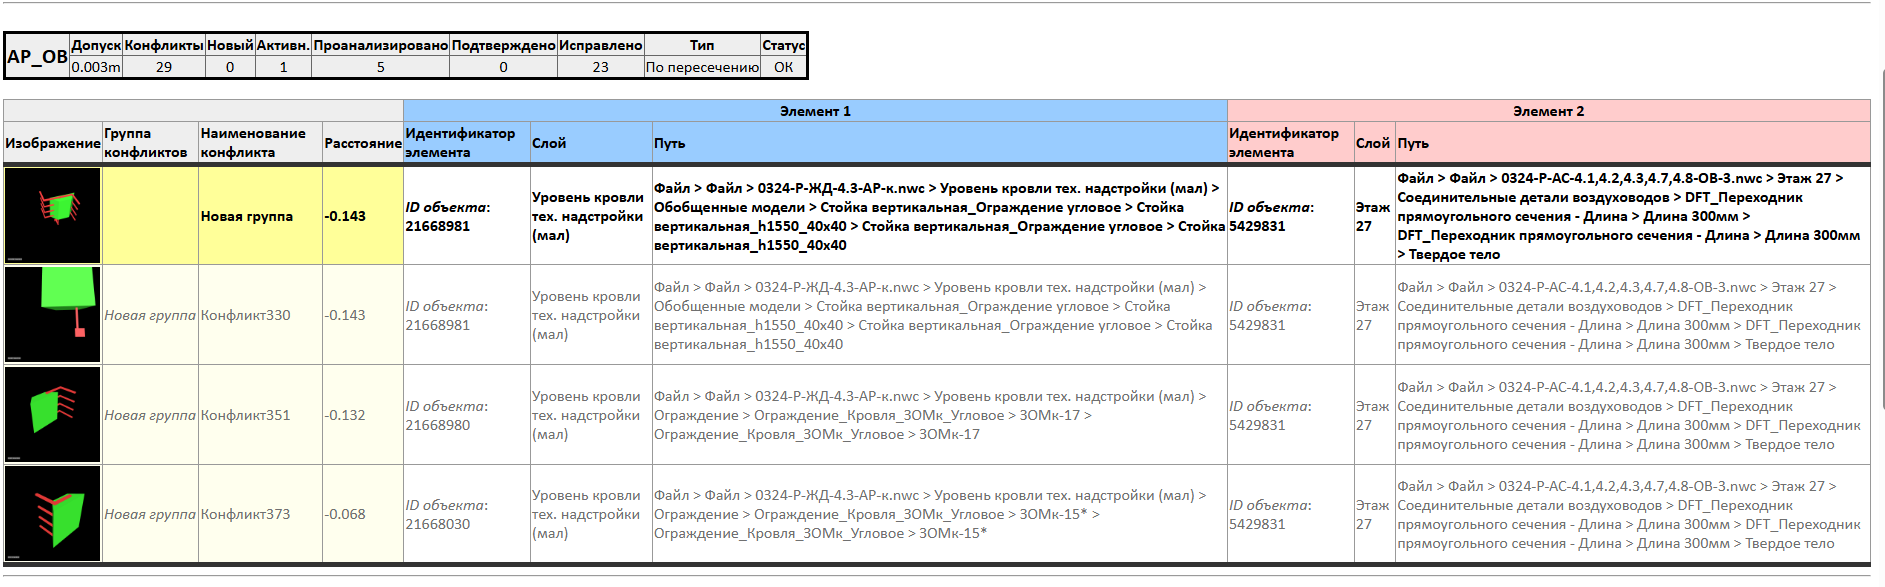The height and width of the screenshot is (587, 1885).
Task: Click the Статус value OK
Action: pos(783,67)
